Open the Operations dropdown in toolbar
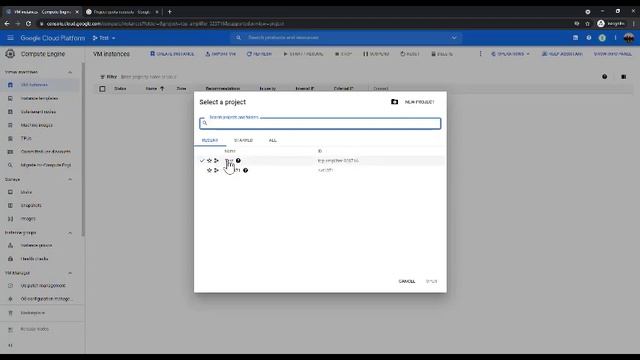The image size is (640, 360). pos(510,54)
